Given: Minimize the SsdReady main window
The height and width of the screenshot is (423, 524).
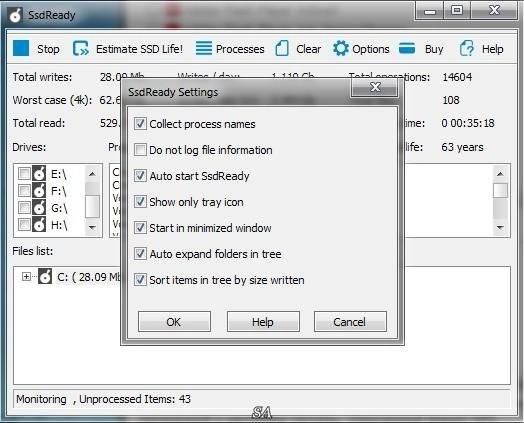Looking at the screenshot, I should point(429,11).
